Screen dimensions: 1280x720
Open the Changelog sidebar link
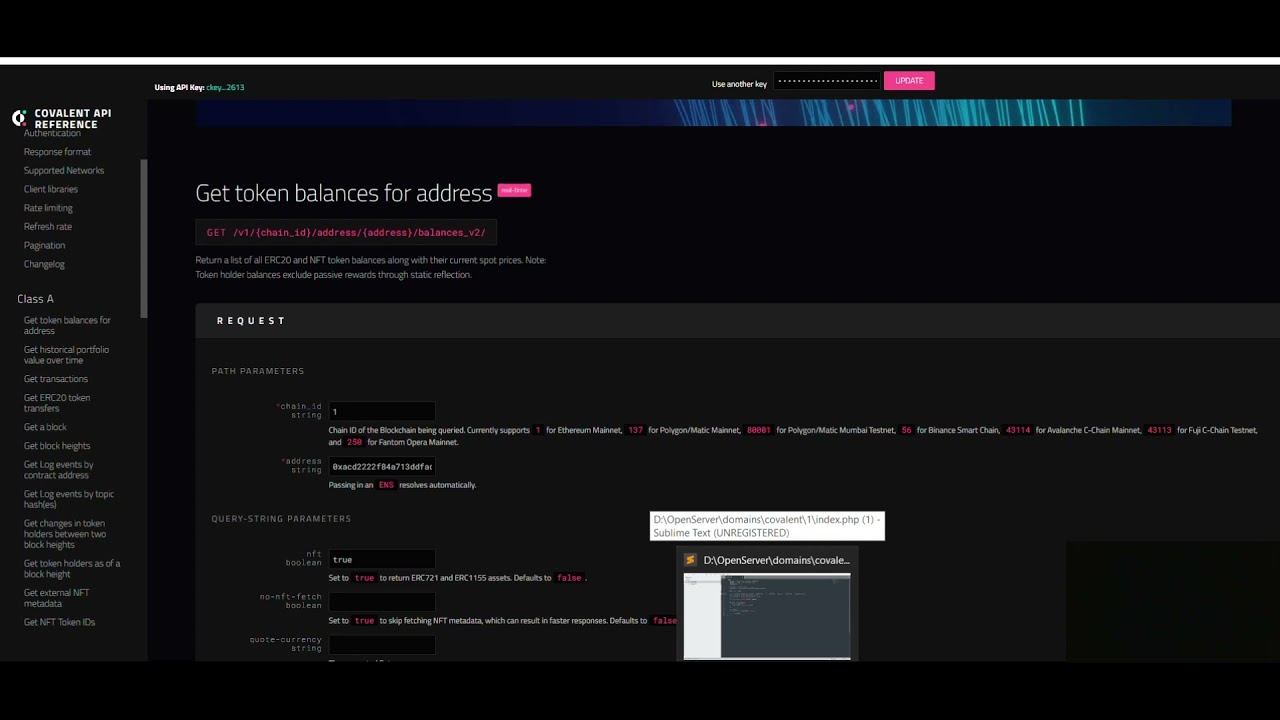pos(44,264)
